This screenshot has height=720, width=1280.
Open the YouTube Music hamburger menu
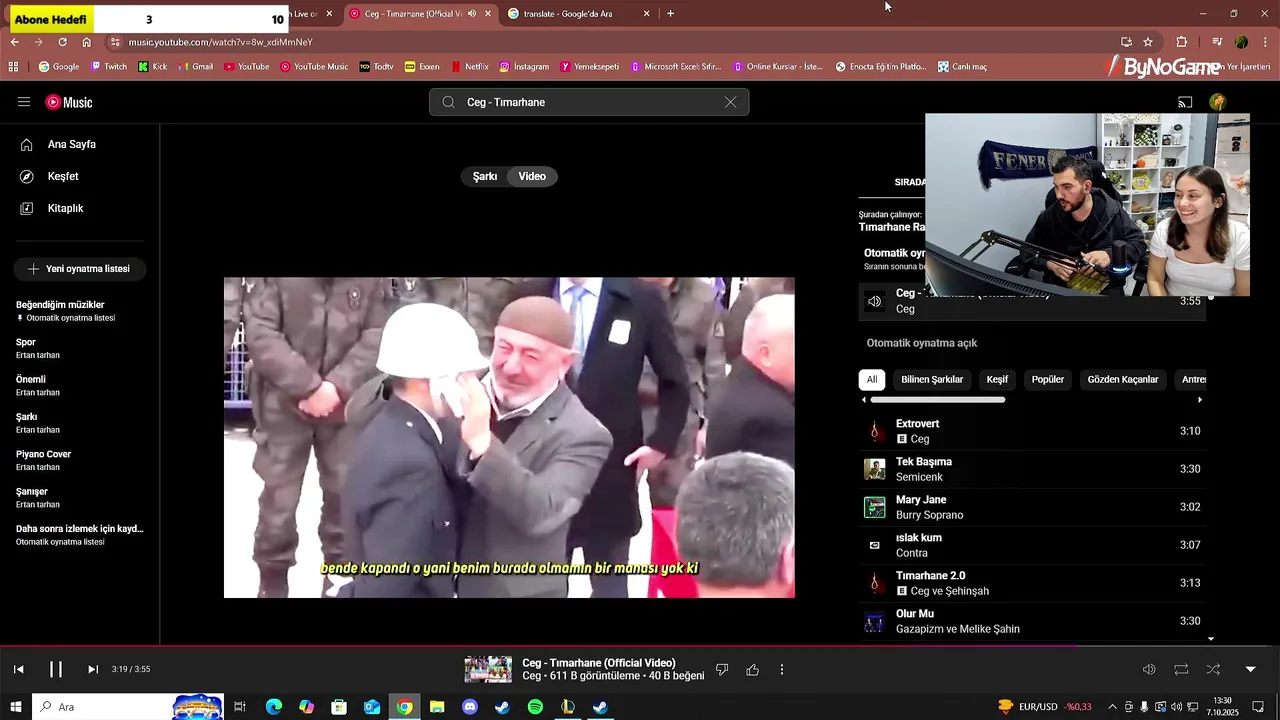point(24,102)
